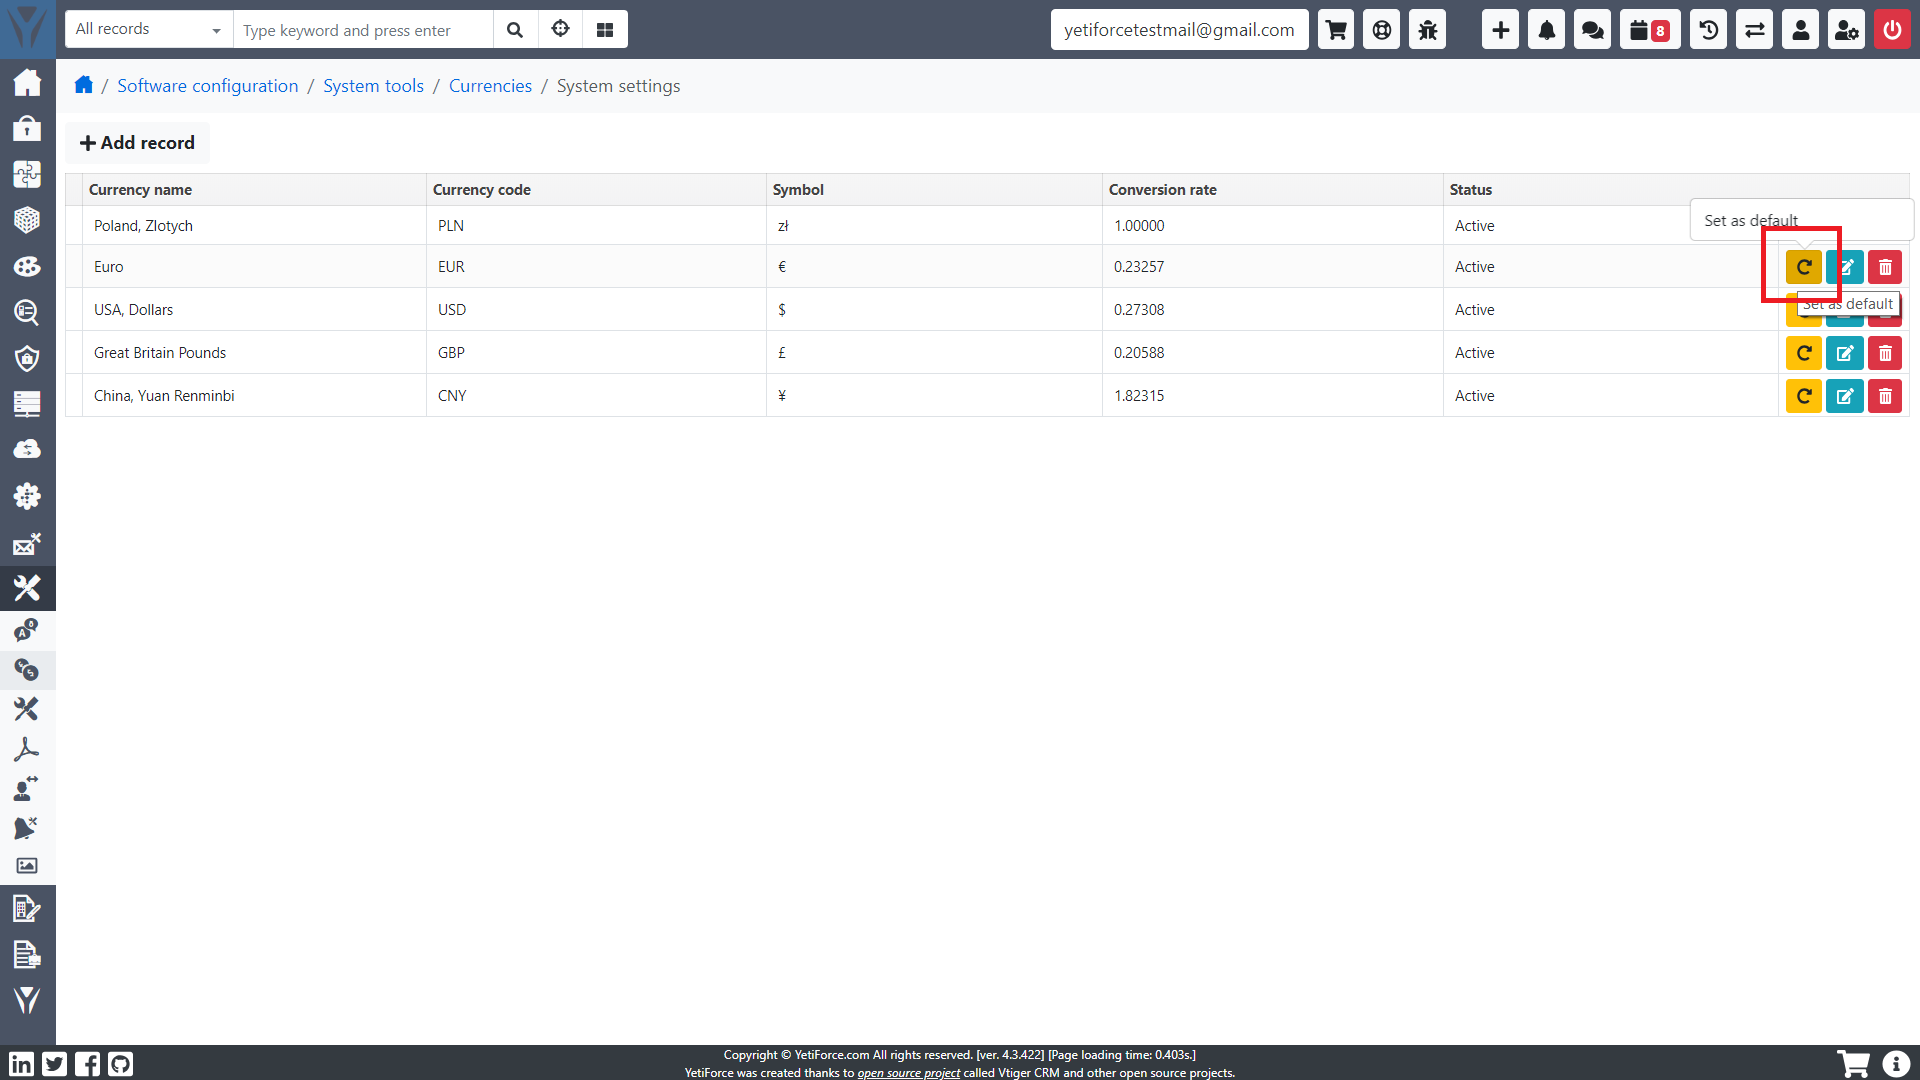1920x1080 pixels.
Task: Open the chat messages icon
Action: 1592,30
